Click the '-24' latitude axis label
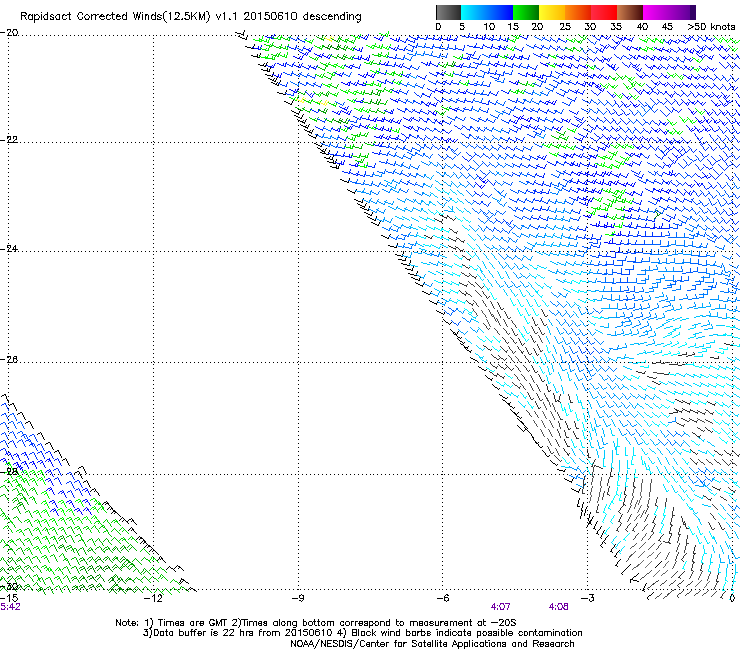 pos(9,248)
